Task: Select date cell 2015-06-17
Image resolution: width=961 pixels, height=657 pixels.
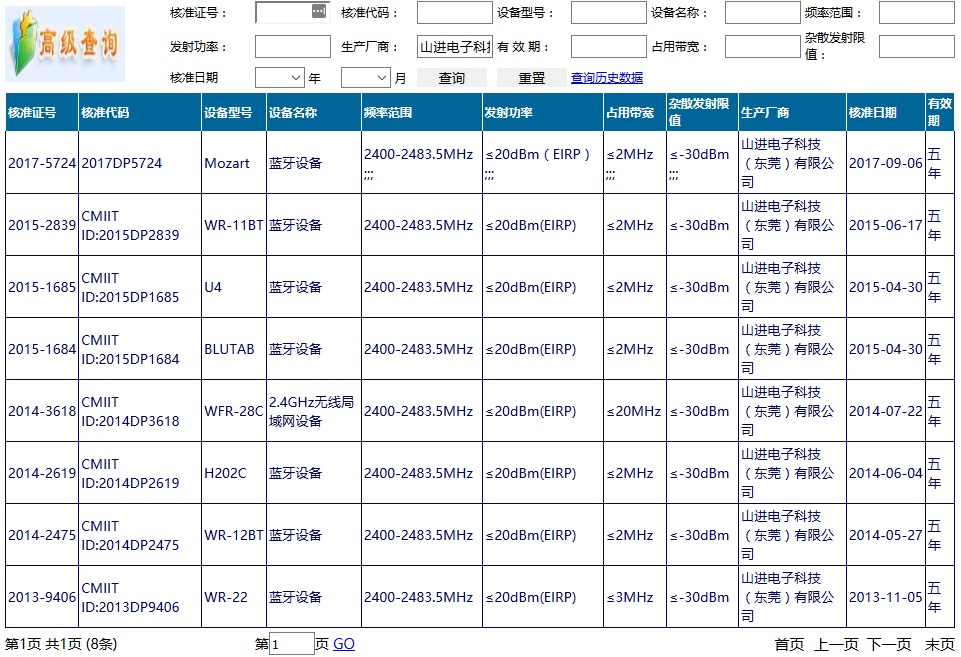Action: click(886, 225)
